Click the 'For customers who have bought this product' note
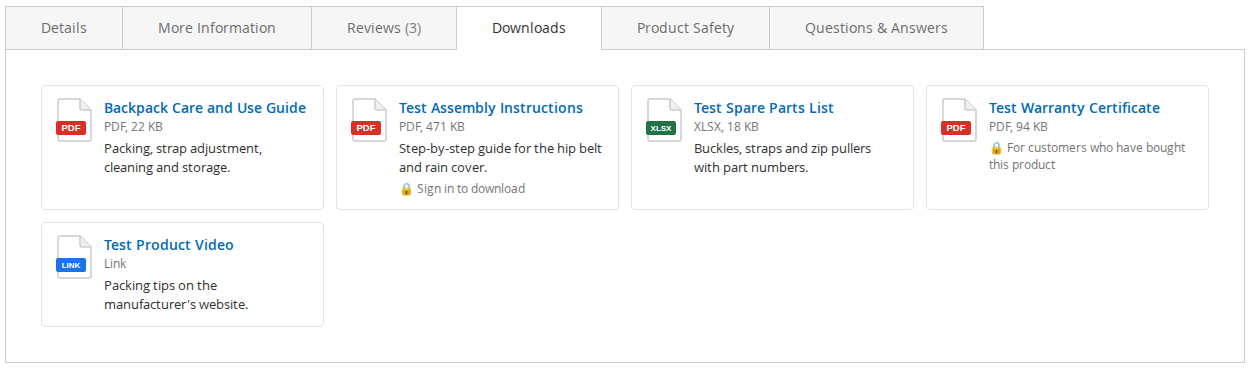The height and width of the screenshot is (368, 1250). click(x=1087, y=156)
